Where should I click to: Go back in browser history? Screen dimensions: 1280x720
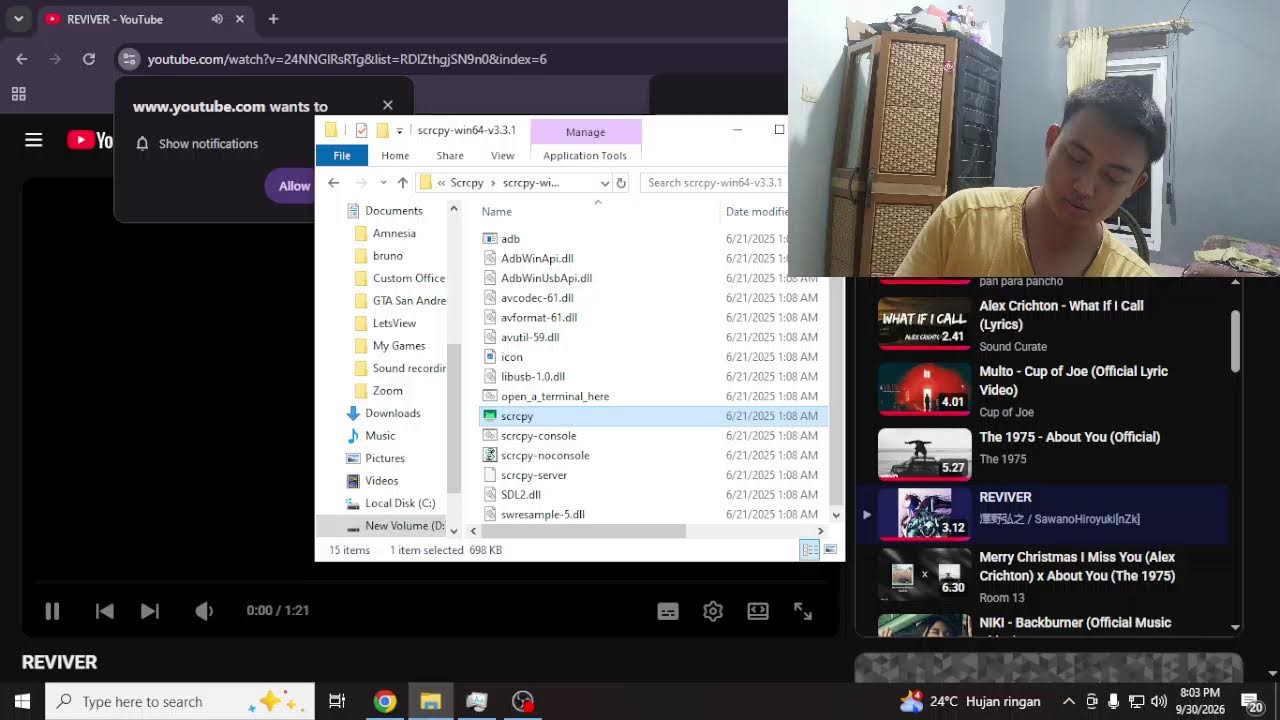[x=22, y=59]
